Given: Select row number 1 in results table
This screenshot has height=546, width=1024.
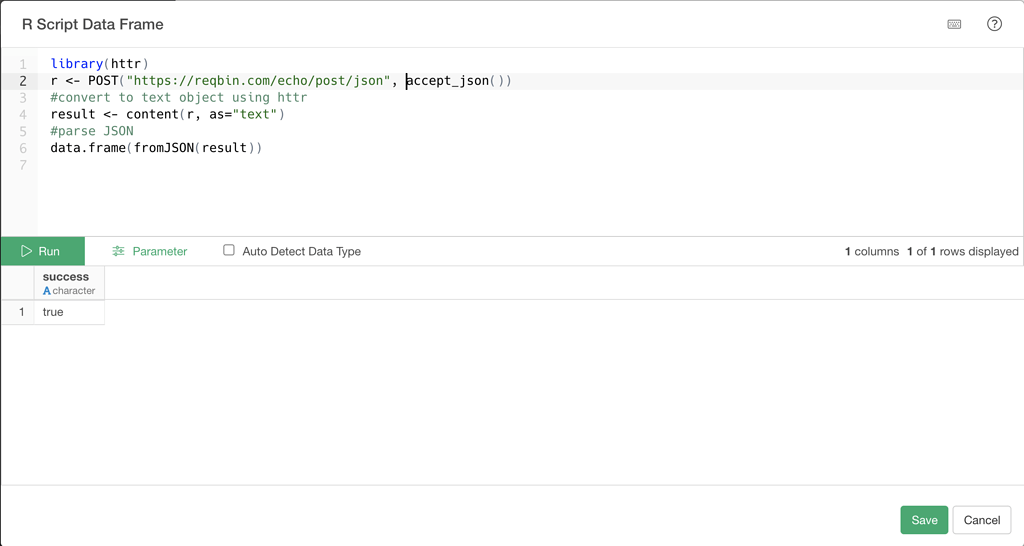Looking at the screenshot, I should click(22, 312).
